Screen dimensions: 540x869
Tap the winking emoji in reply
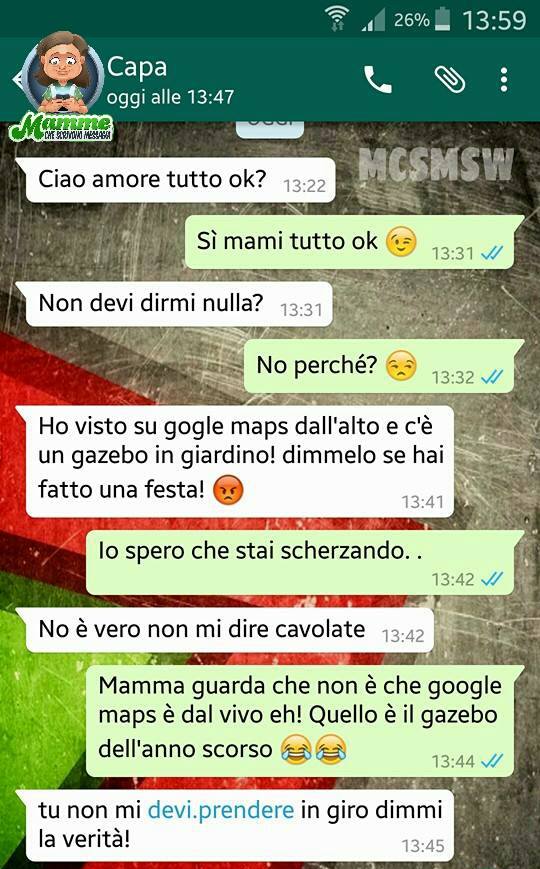(x=401, y=242)
